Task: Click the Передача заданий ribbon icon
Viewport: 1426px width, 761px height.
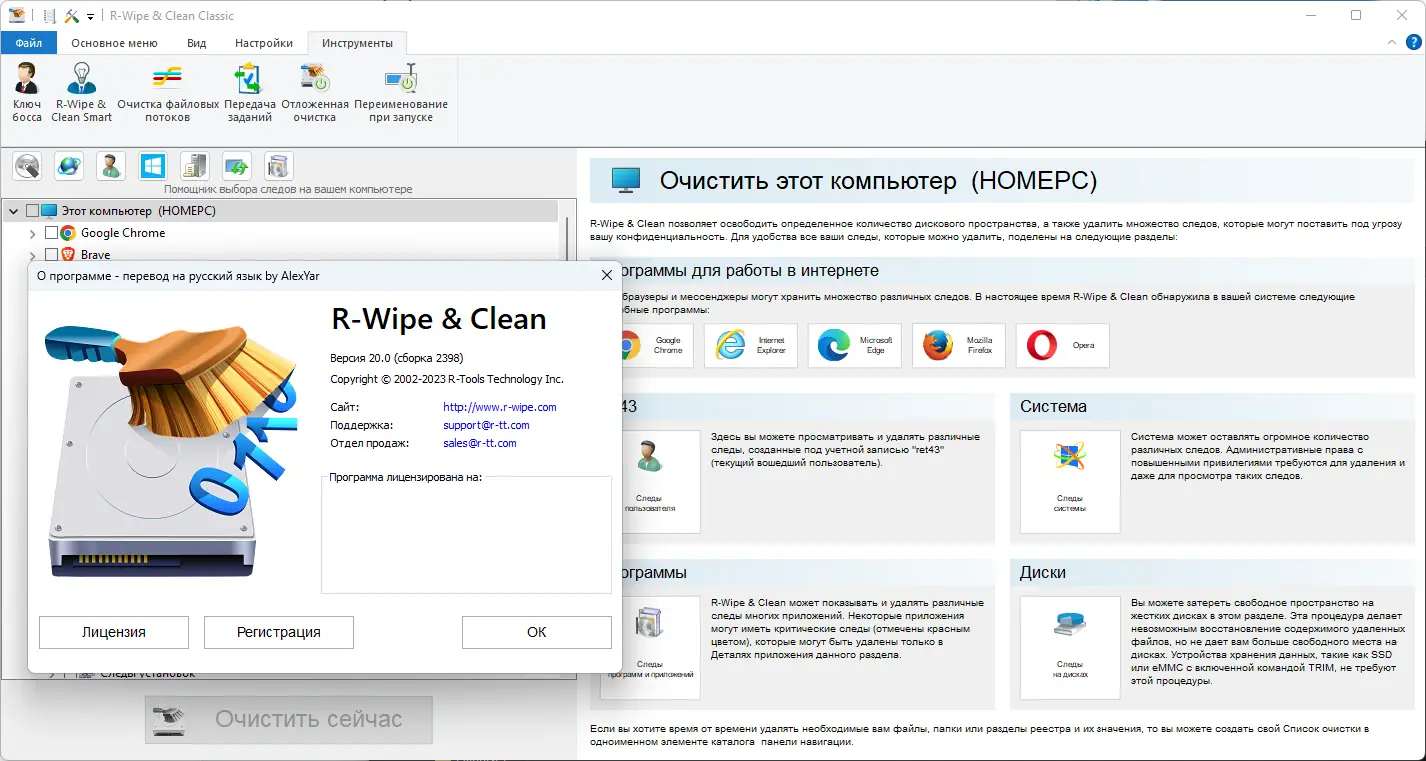Action: coord(250,92)
